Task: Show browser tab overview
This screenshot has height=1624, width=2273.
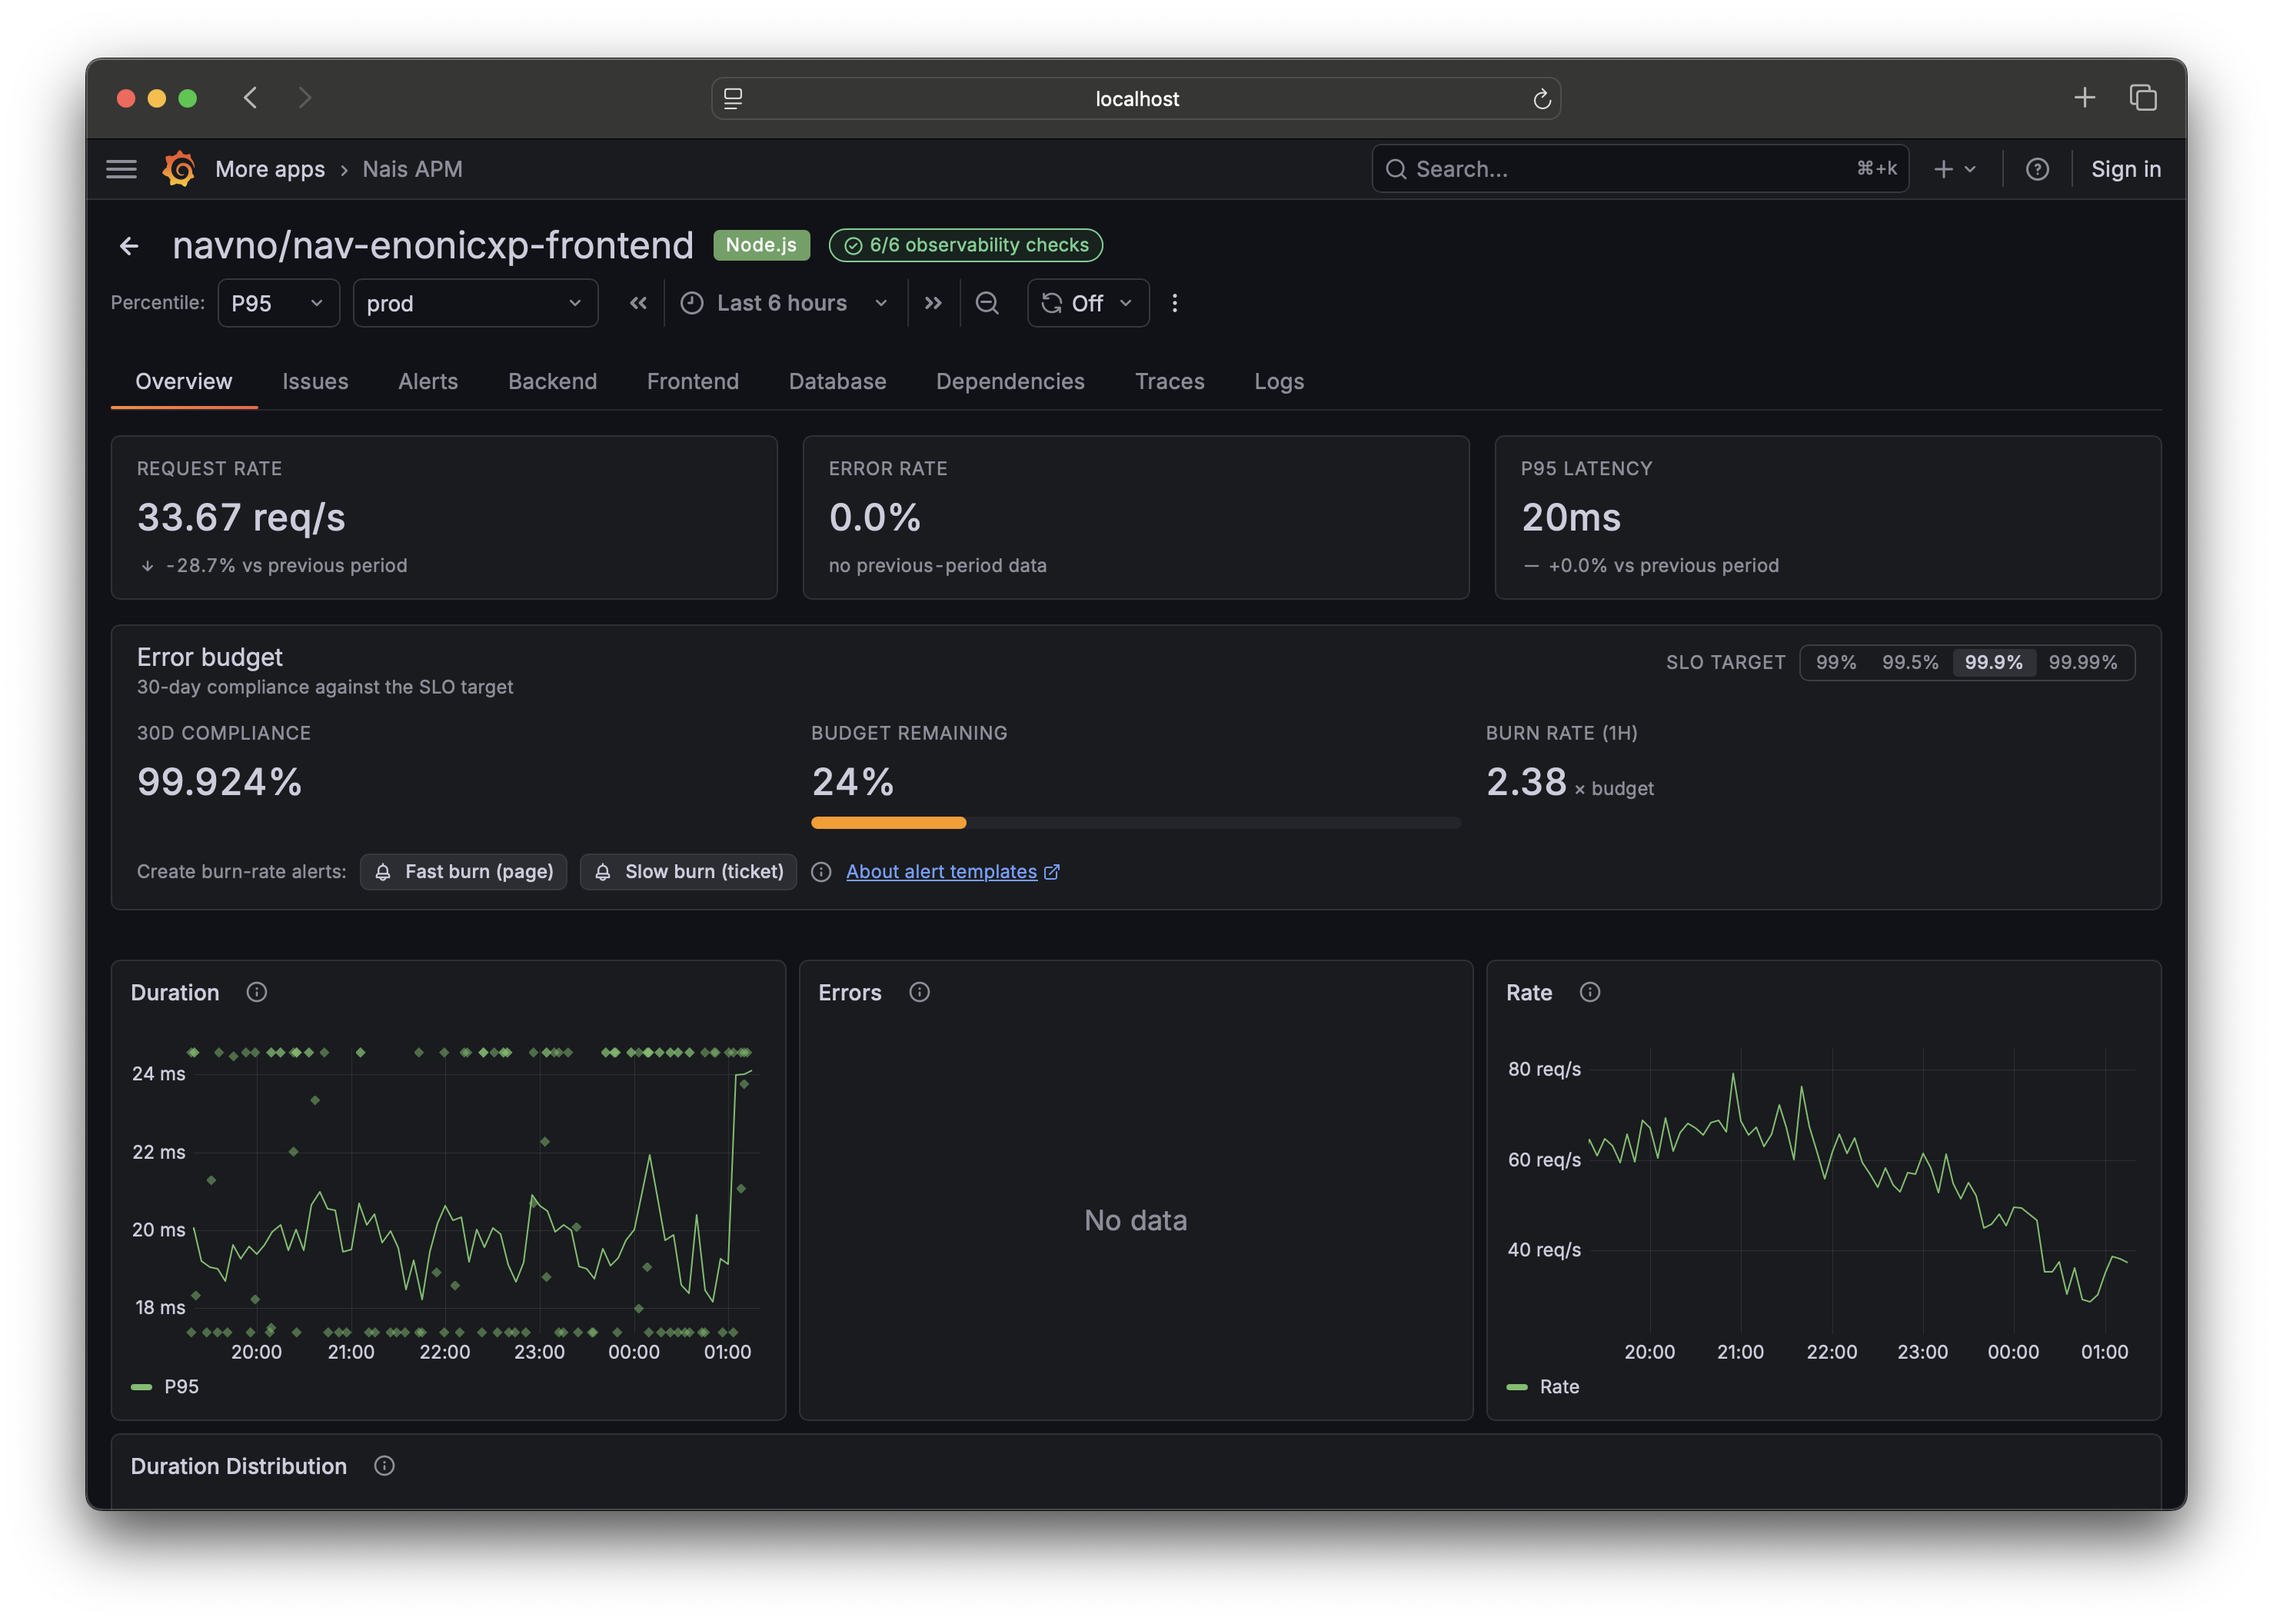Action: 2143,98
